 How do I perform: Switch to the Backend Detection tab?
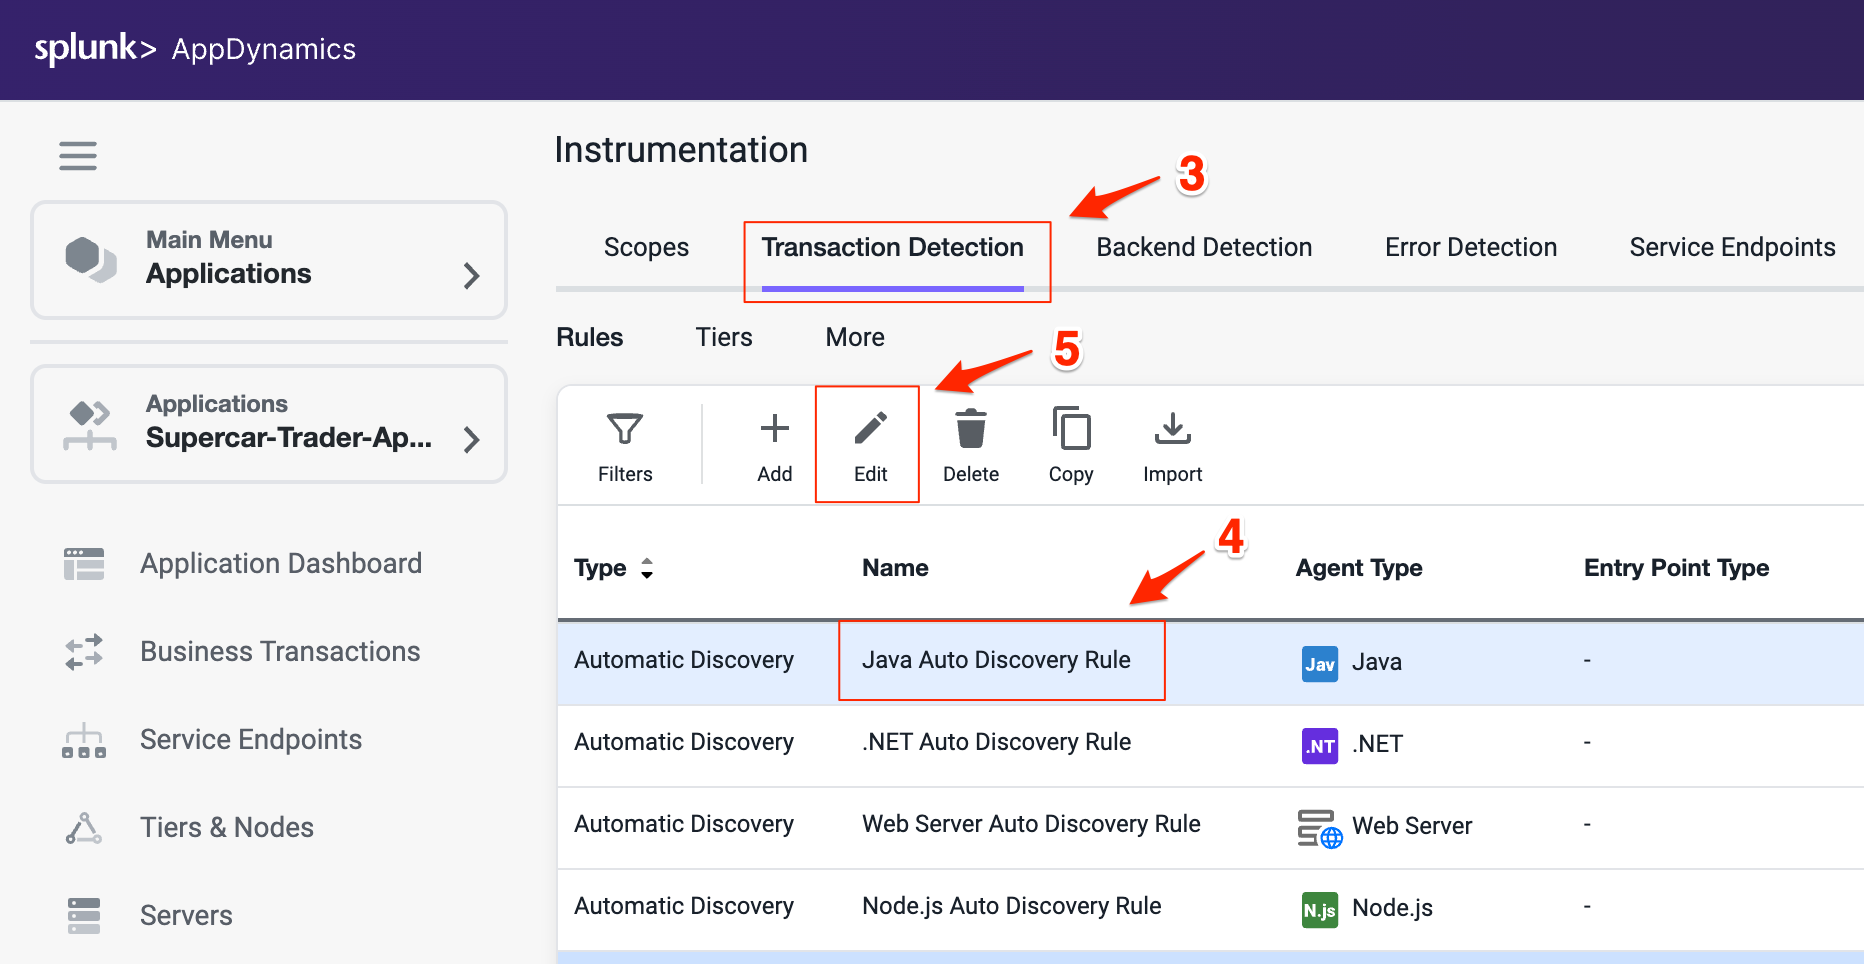1204,247
